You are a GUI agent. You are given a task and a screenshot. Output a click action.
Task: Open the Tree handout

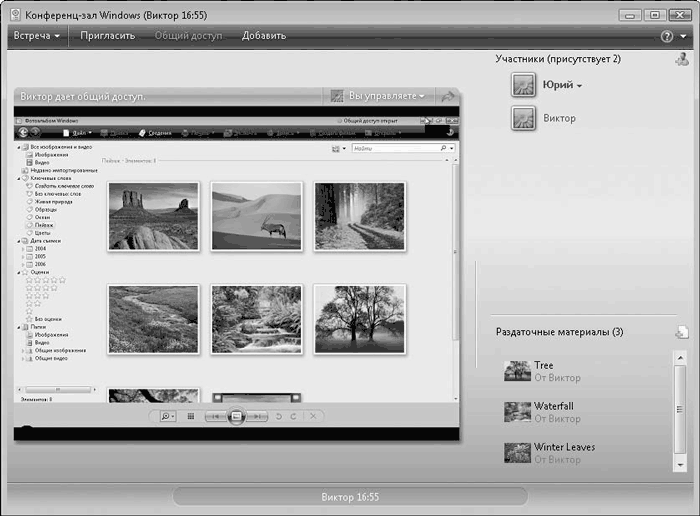pyautogui.click(x=543, y=366)
